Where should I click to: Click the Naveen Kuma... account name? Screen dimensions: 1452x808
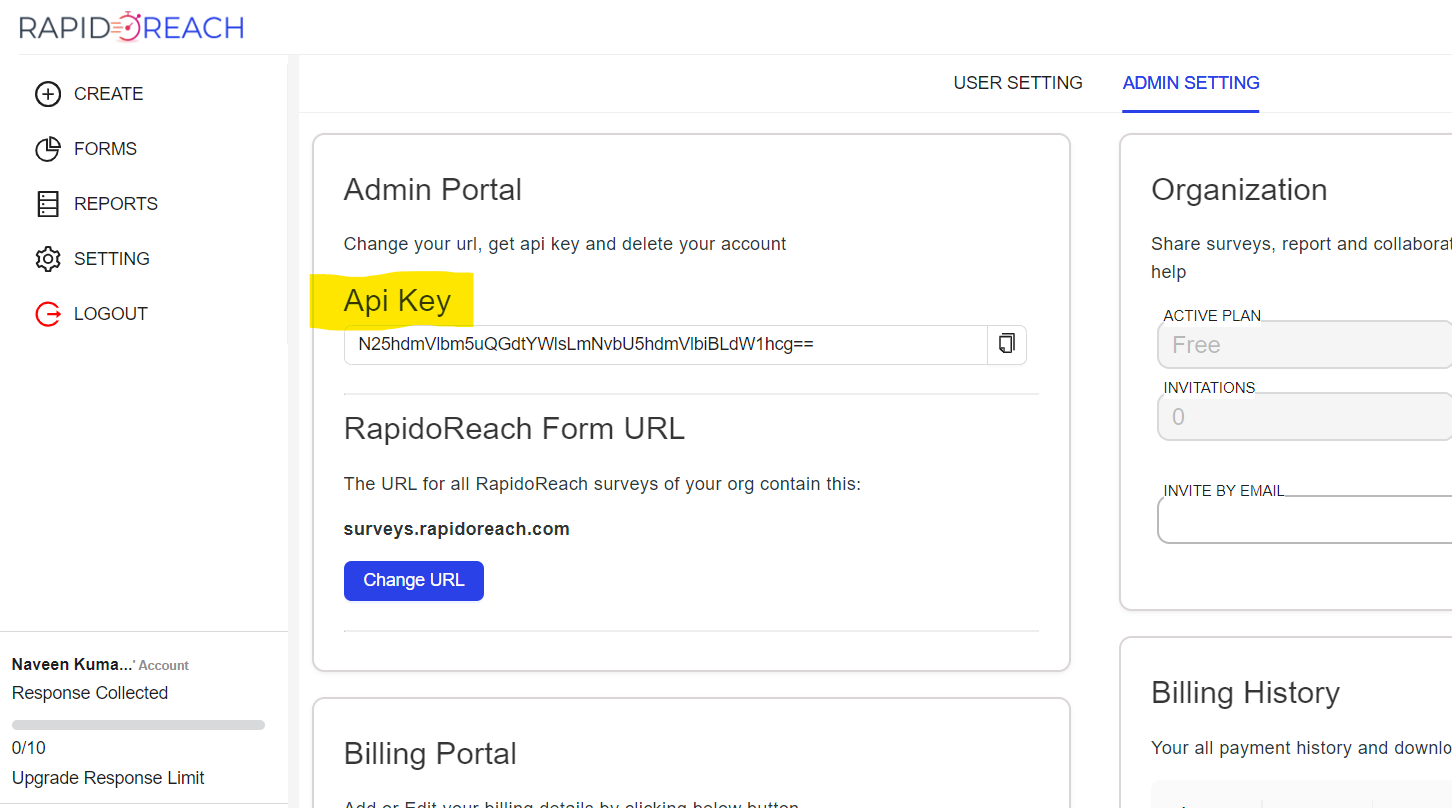[x=72, y=665]
